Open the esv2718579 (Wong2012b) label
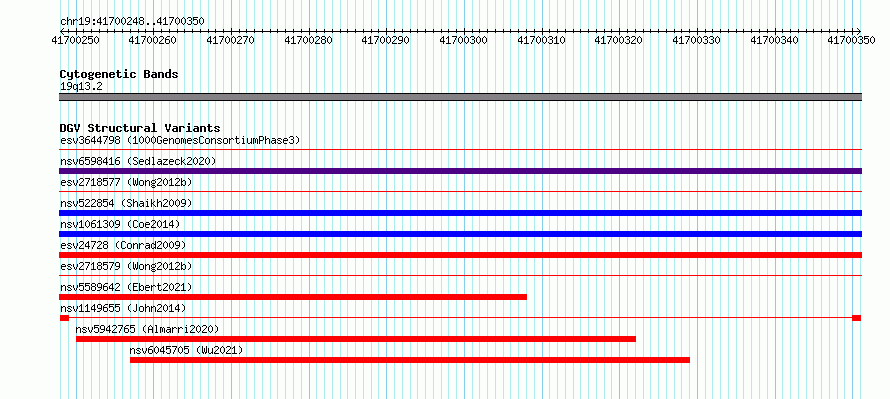 [x=126, y=266]
